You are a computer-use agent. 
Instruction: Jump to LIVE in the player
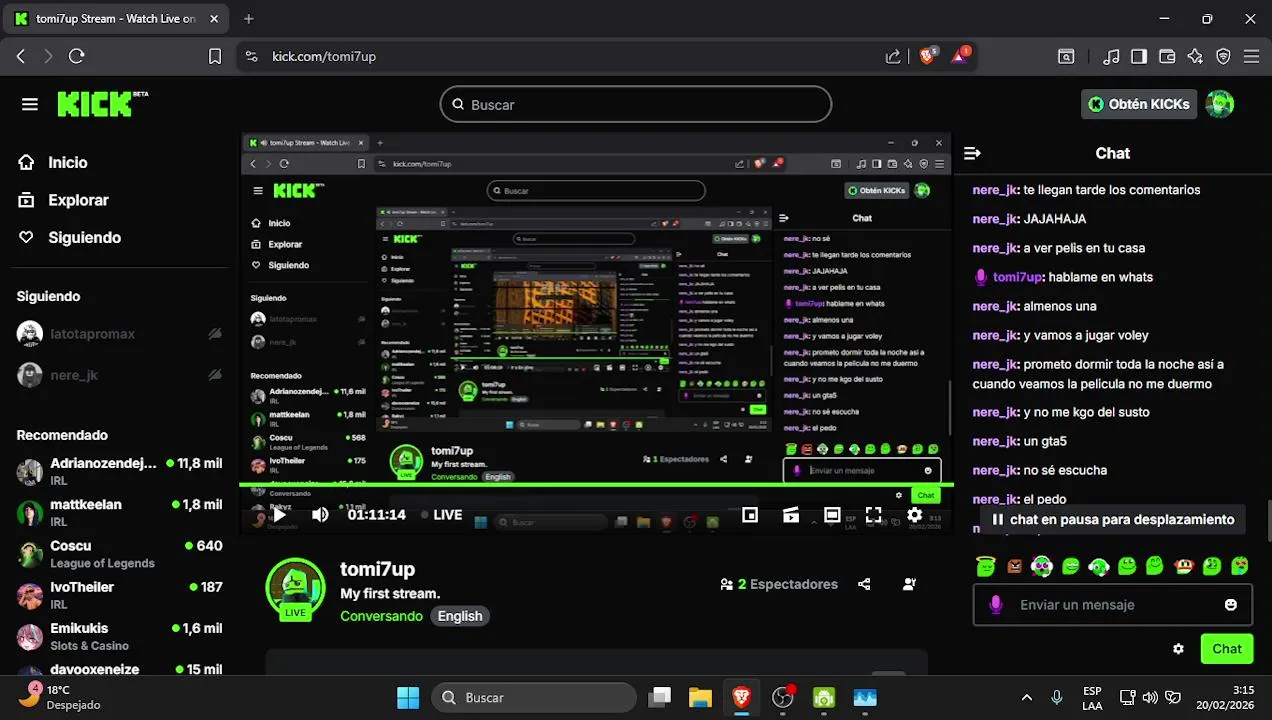coord(441,515)
